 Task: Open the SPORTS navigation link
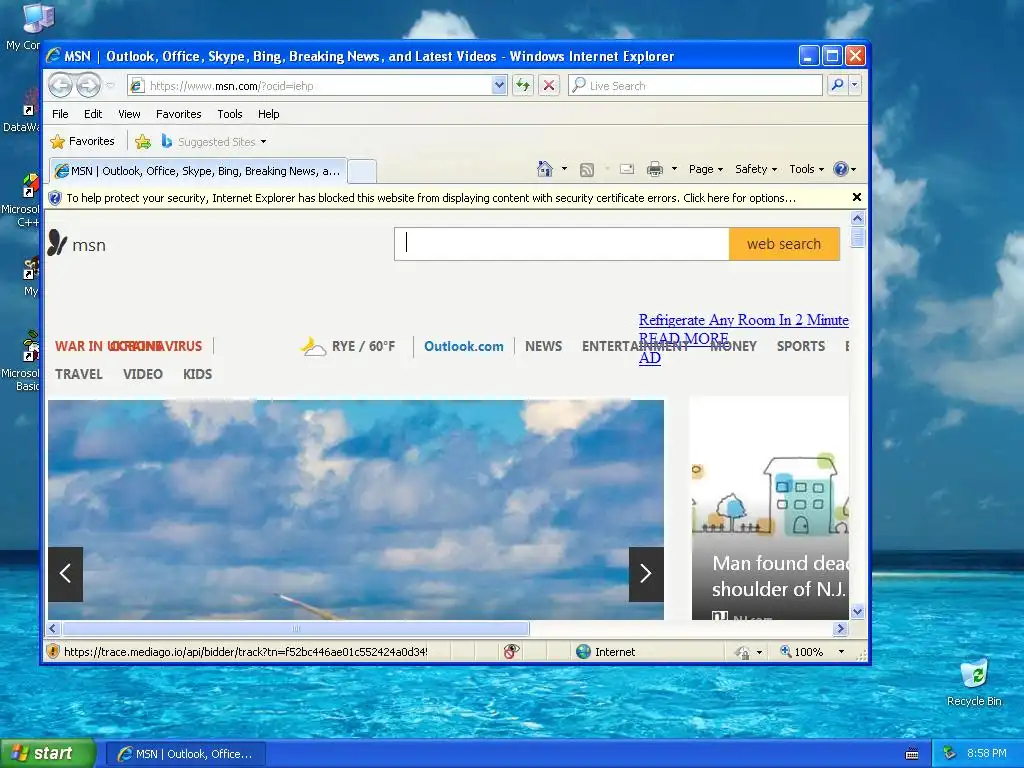click(x=801, y=346)
